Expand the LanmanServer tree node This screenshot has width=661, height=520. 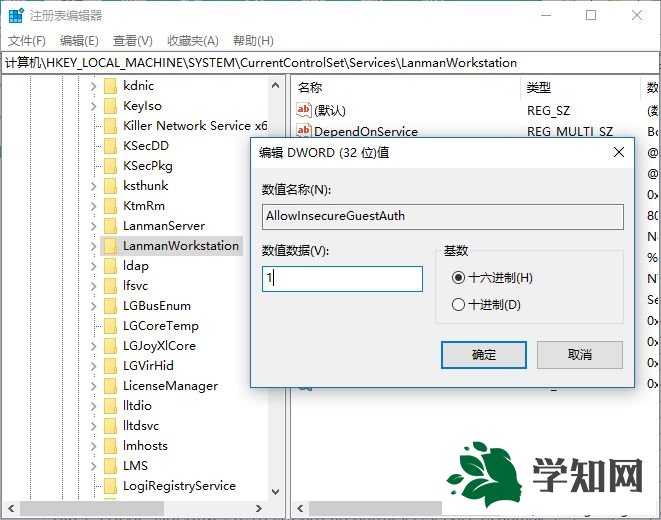(x=93, y=226)
